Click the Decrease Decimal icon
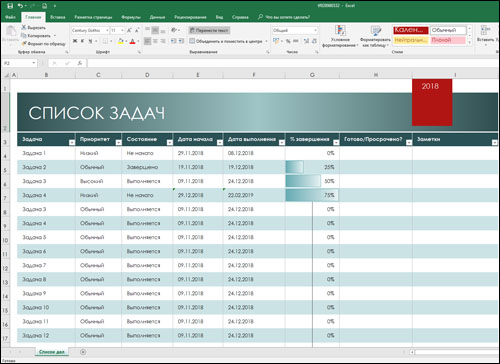This screenshot has width=500, height=364. [x=314, y=41]
